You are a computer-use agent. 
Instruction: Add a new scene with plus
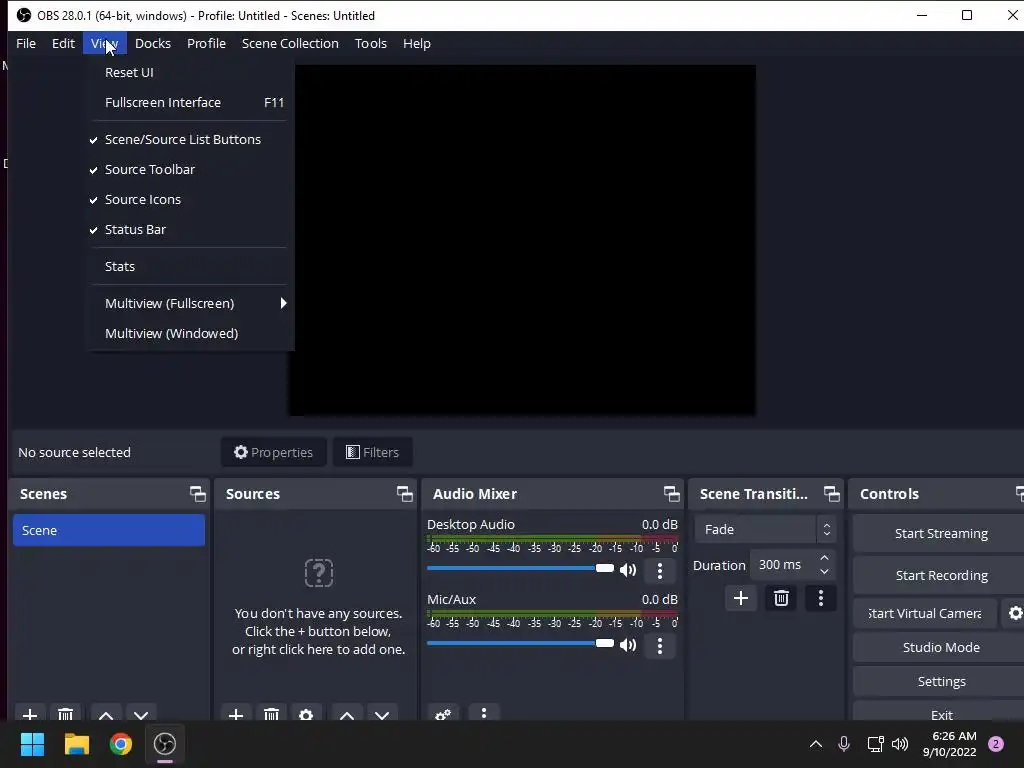[30, 713]
